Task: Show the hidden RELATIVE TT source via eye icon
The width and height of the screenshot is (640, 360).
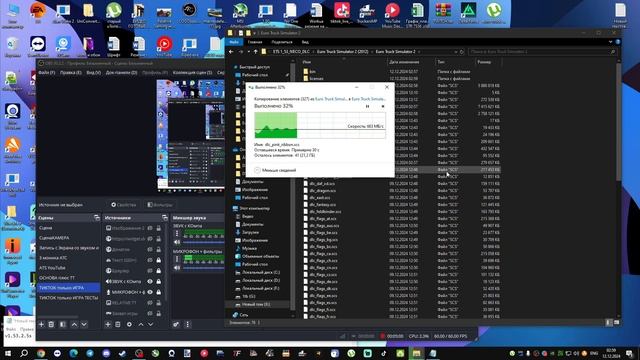Action: point(150,303)
